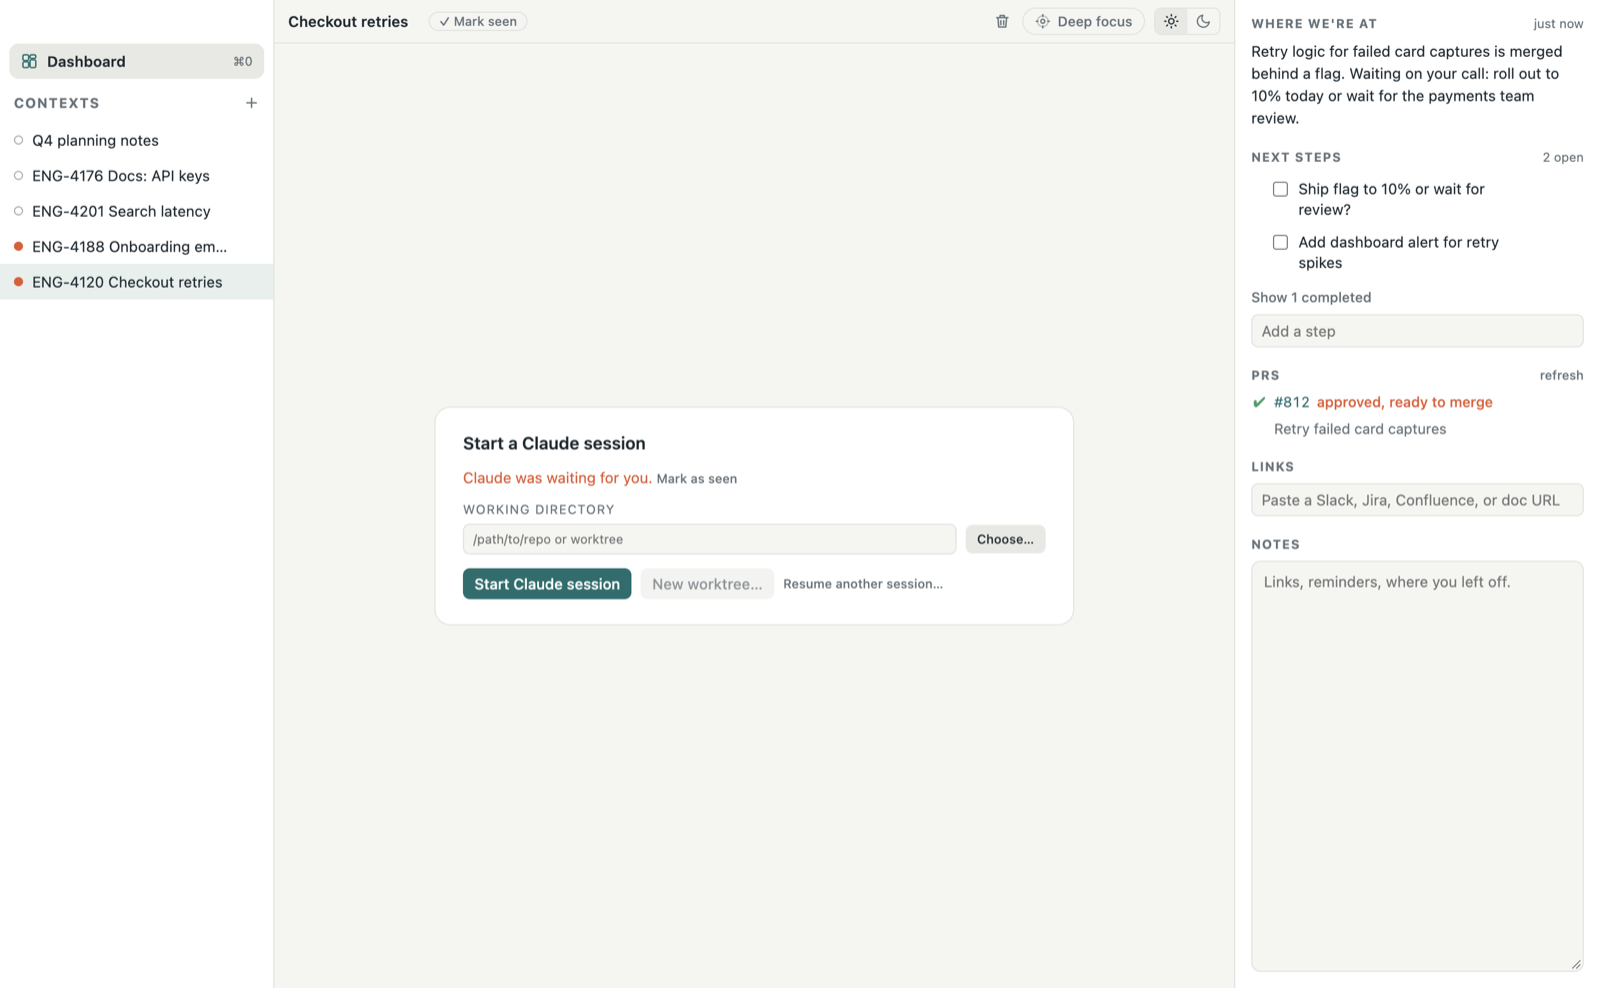Click the green check icon beside PR #812
1600x988 pixels.
pos(1259,402)
